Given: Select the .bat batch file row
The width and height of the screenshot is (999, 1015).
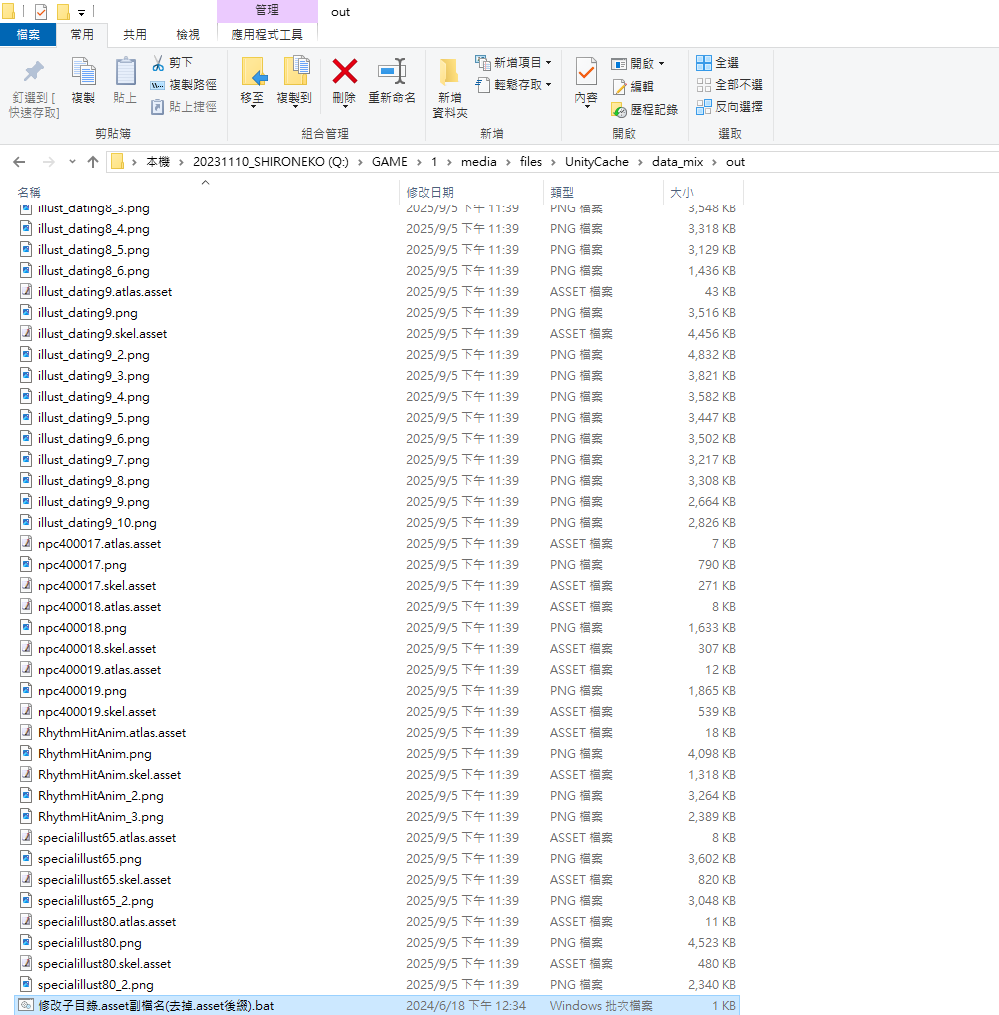Looking at the screenshot, I should (x=376, y=1005).
